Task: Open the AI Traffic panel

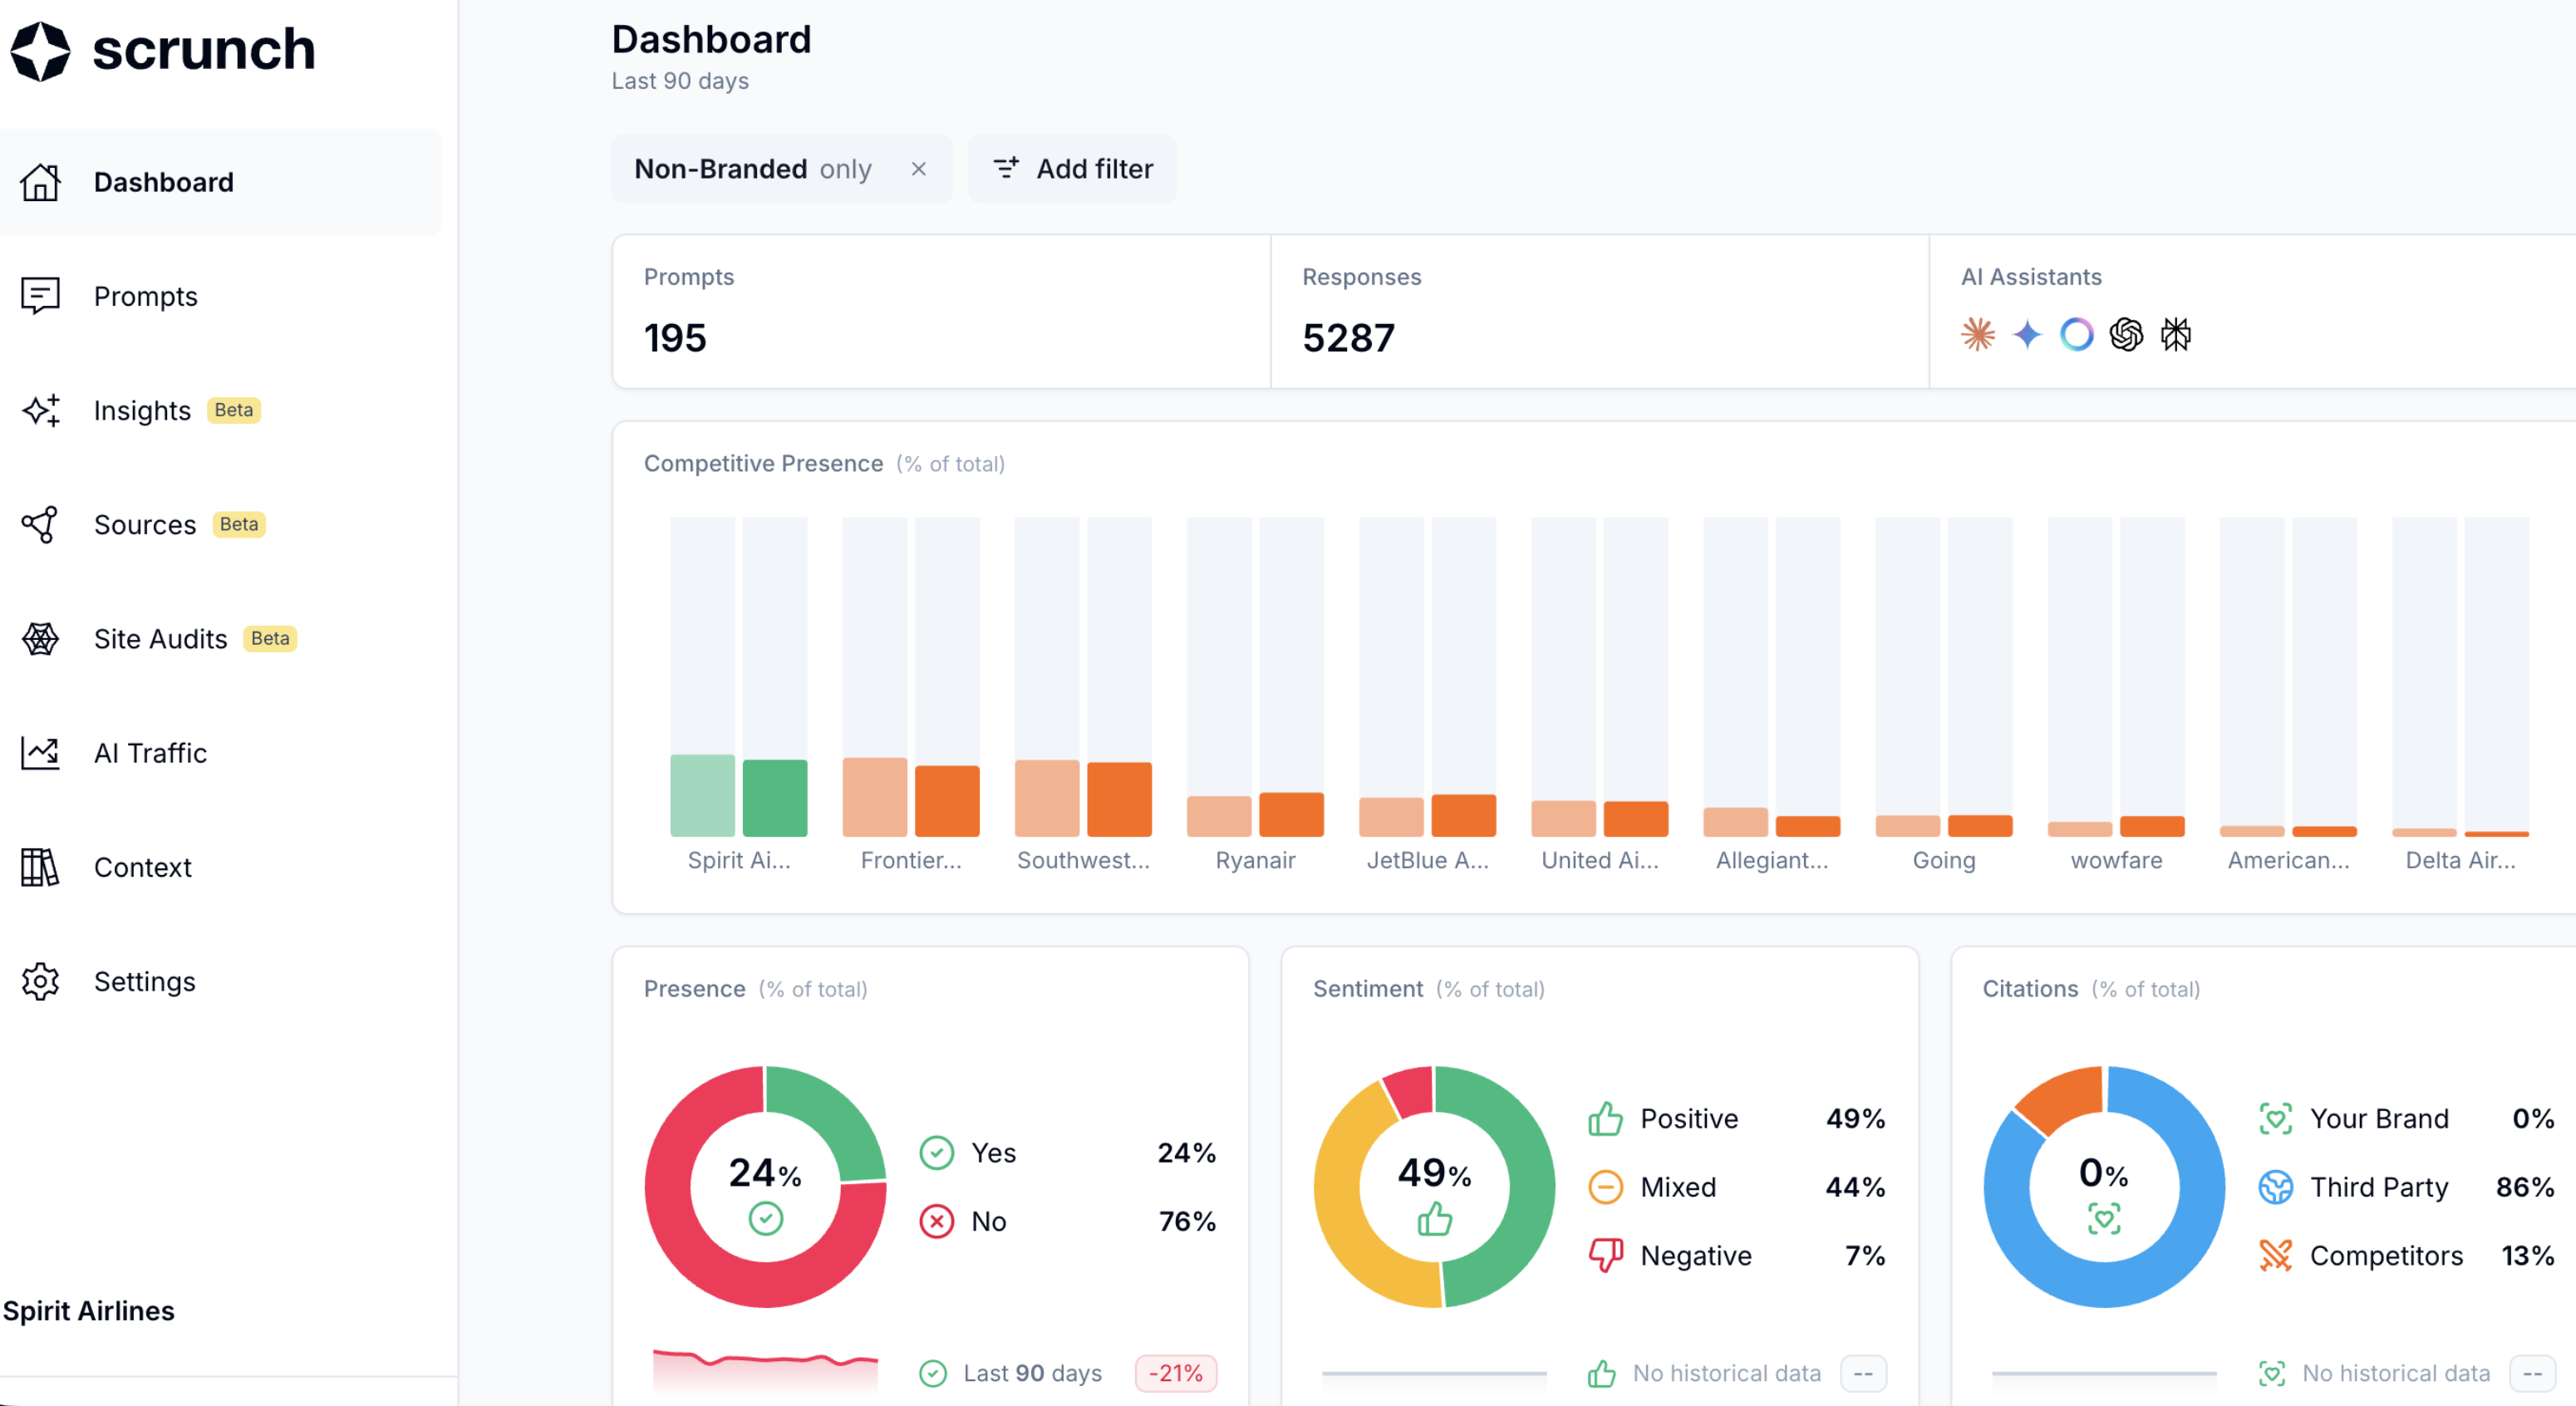Action: coord(150,753)
